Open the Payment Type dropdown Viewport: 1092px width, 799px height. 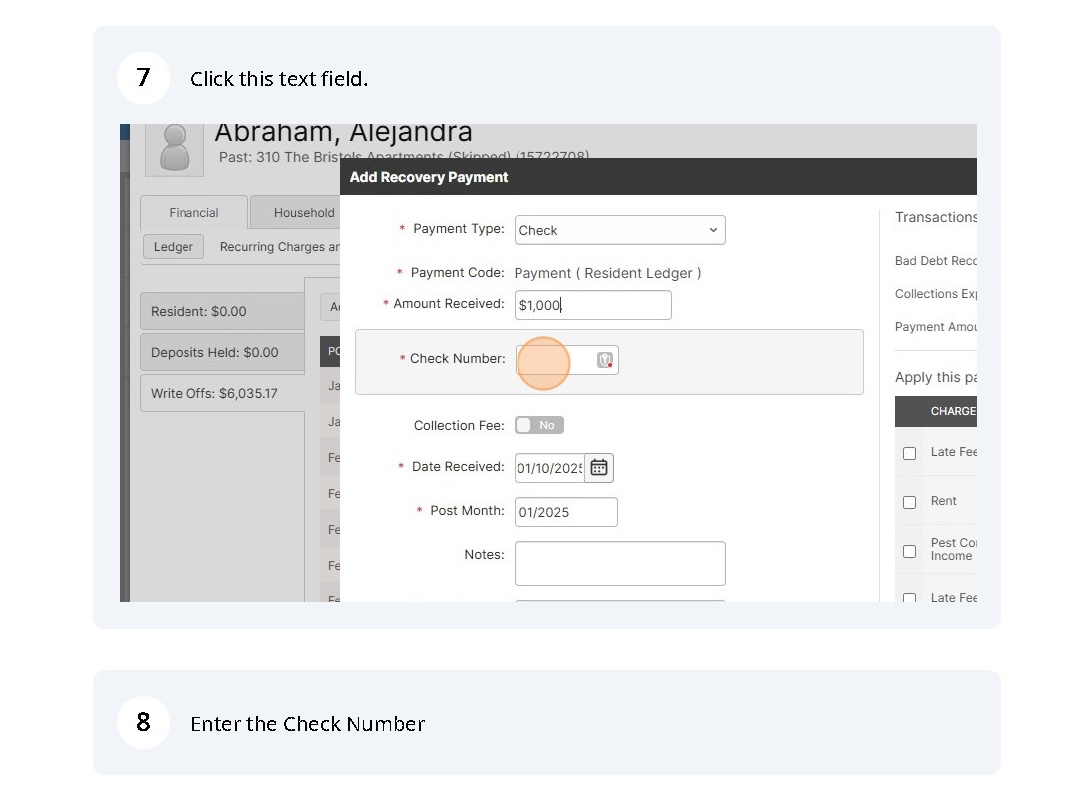[620, 230]
